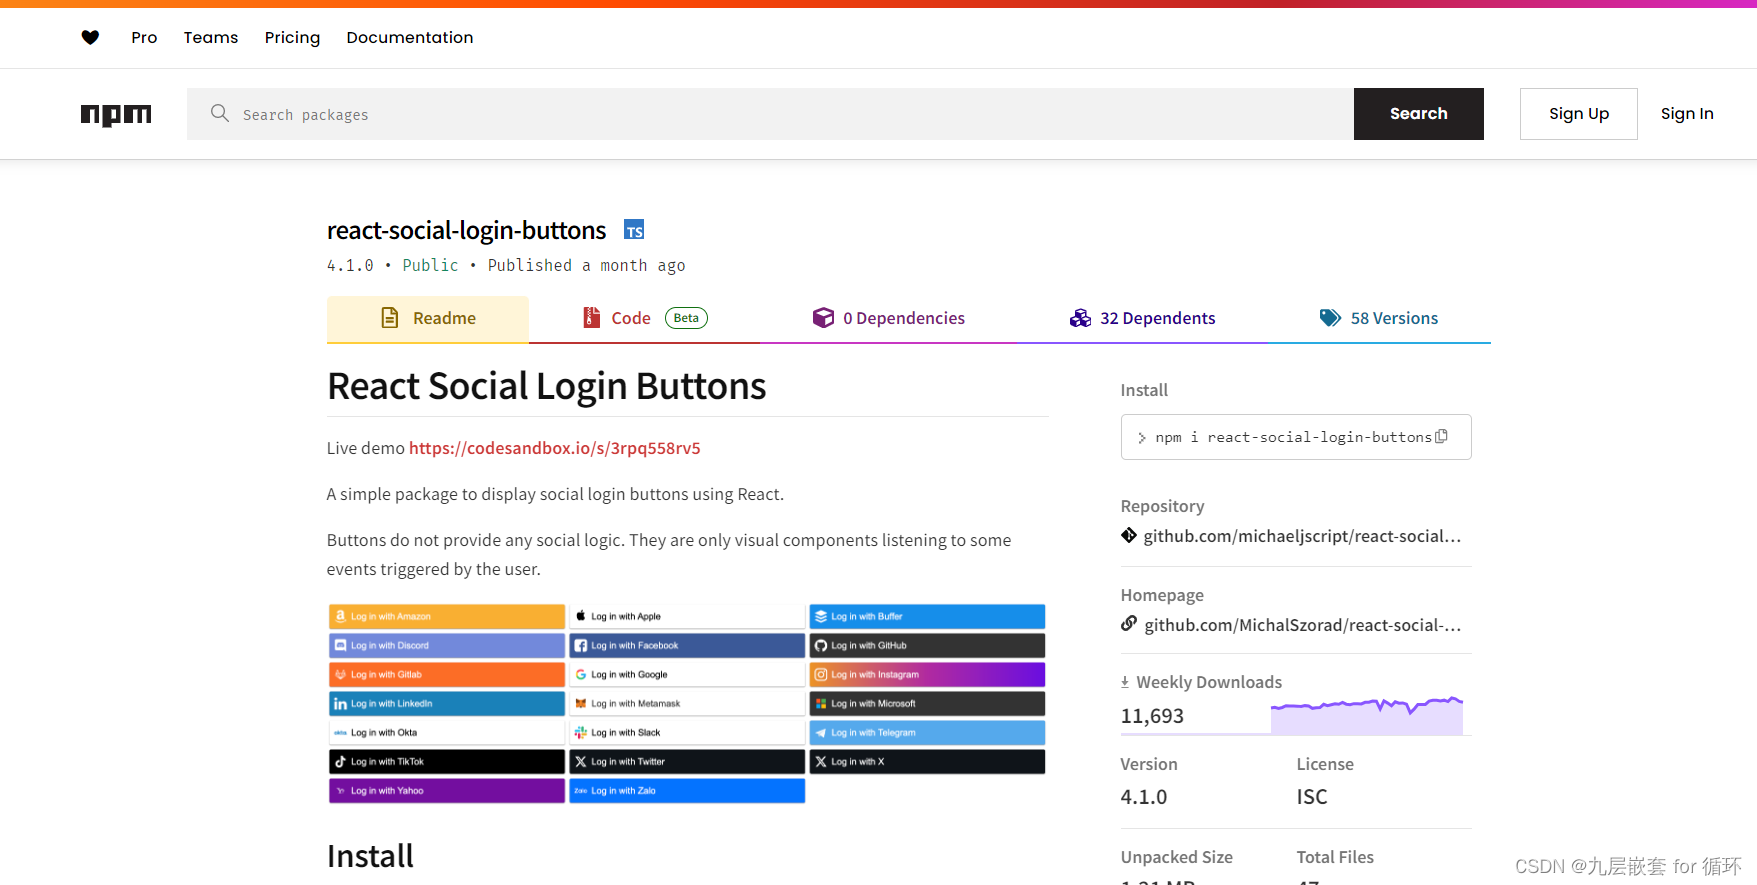This screenshot has width=1757, height=885.
Task: Click the 'Total Files' label
Action: tap(1335, 857)
